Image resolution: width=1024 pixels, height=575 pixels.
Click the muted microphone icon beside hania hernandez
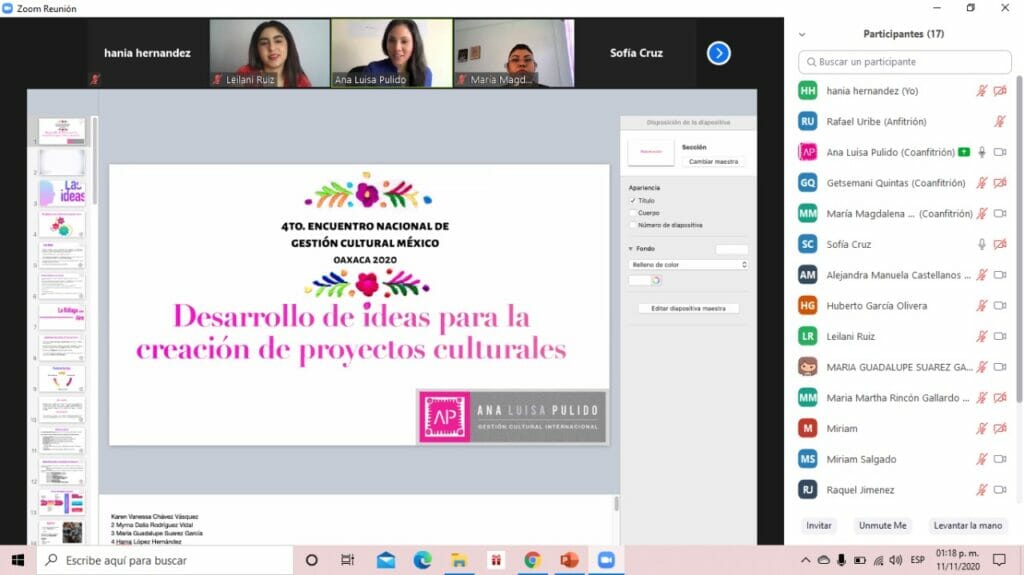tap(982, 91)
